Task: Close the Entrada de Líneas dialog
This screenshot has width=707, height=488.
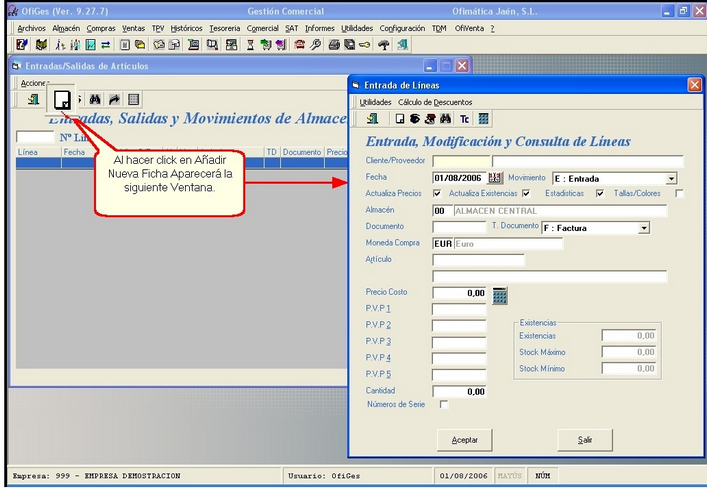Action: 694,85
